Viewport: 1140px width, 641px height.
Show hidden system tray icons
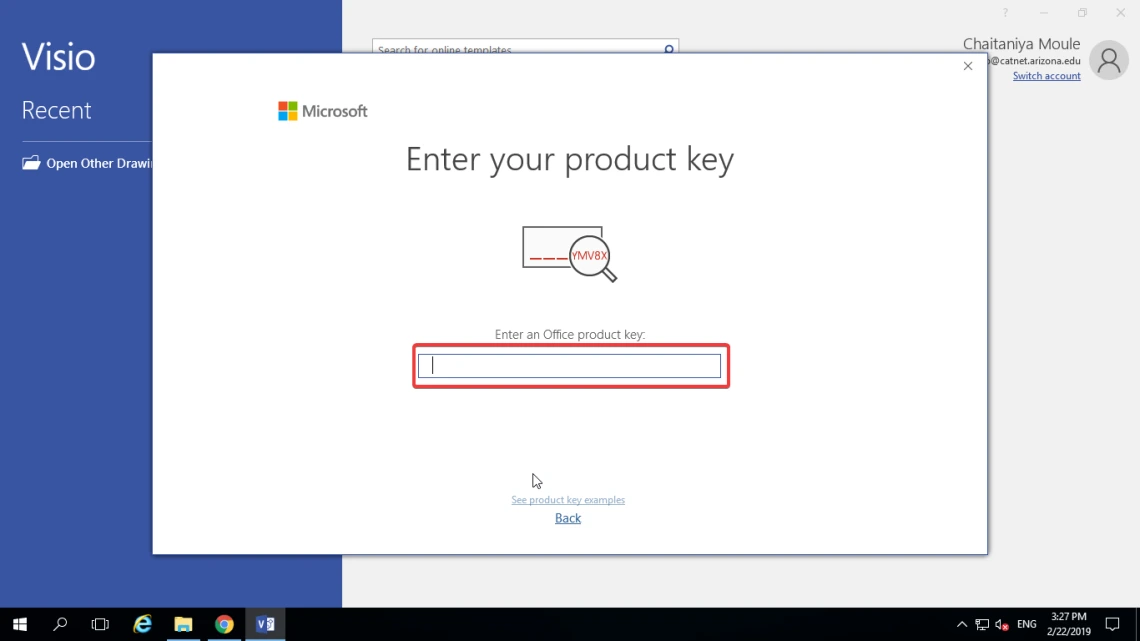[962, 624]
